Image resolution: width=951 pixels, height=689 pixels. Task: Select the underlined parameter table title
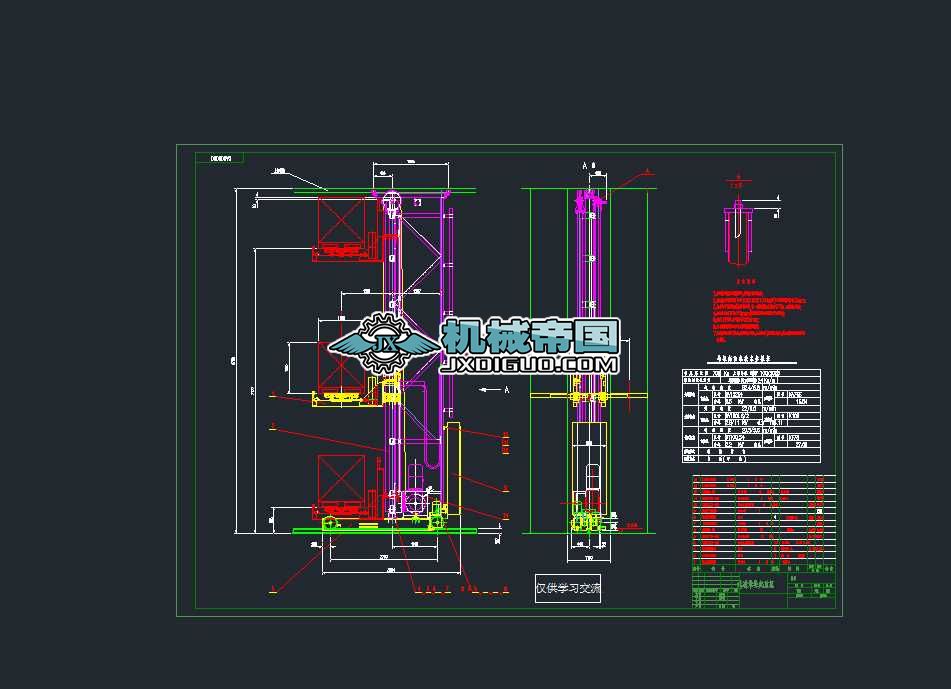(x=751, y=359)
